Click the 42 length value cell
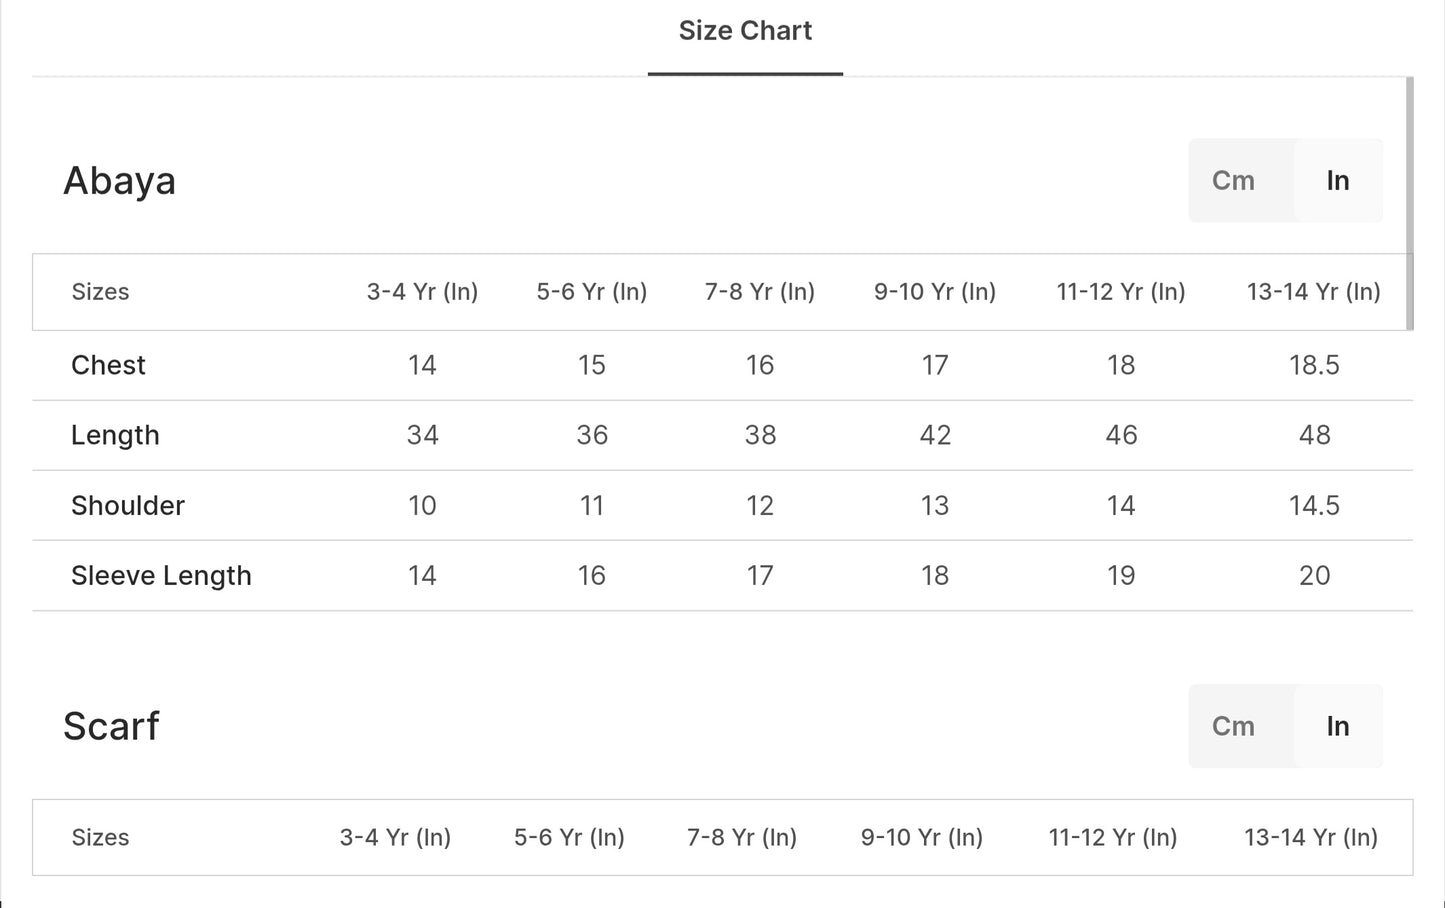1445x908 pixels. click(x=935, y=436)
